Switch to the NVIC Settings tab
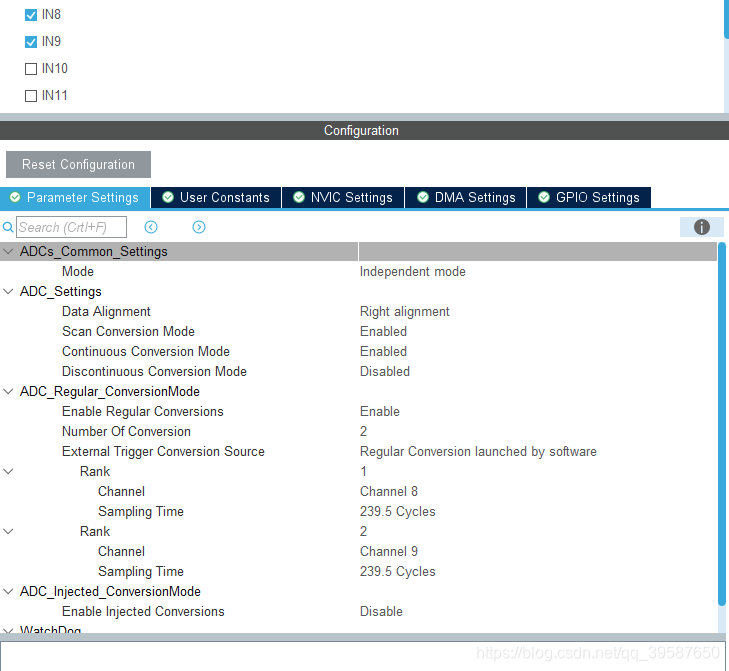The image size is (729, 671). click(x=343, y=198)
